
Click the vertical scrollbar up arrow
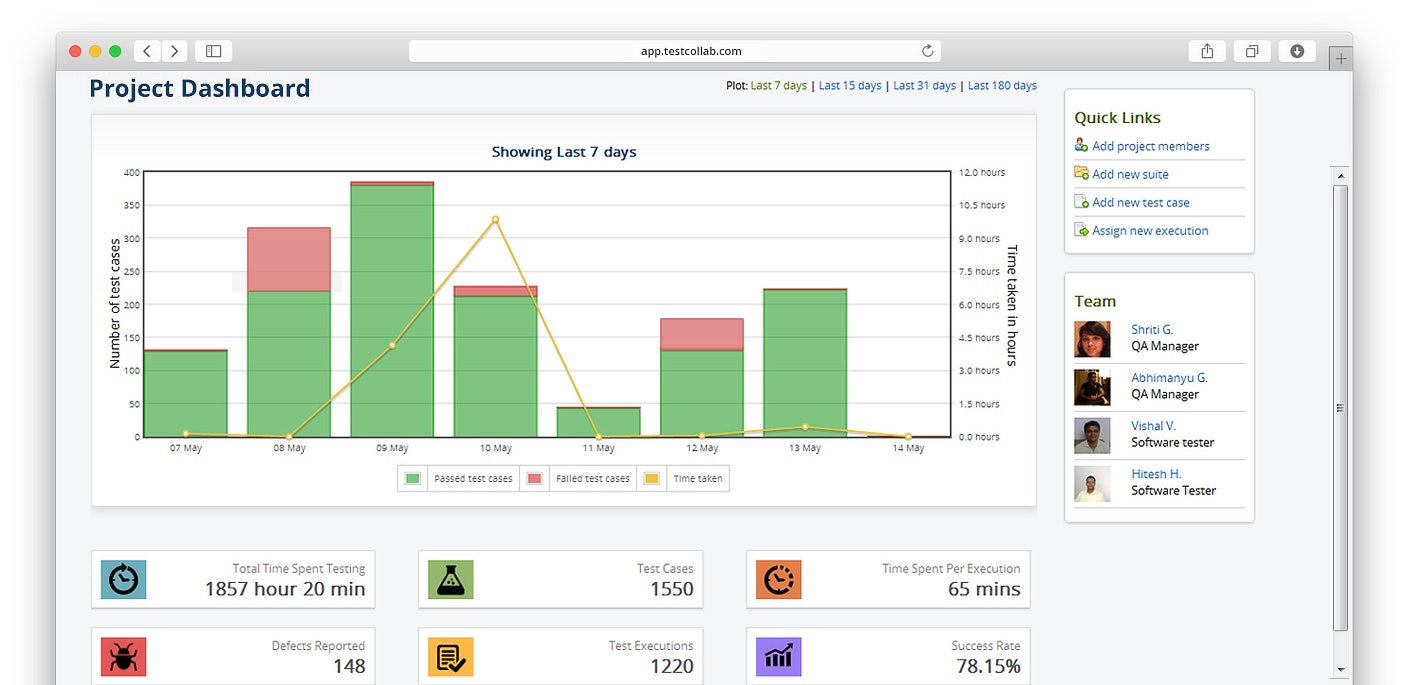point(1341,175)
